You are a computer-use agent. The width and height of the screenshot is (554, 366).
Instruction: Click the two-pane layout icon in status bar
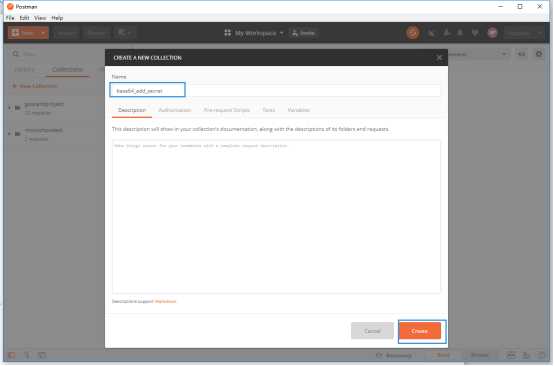pos(511,355)
